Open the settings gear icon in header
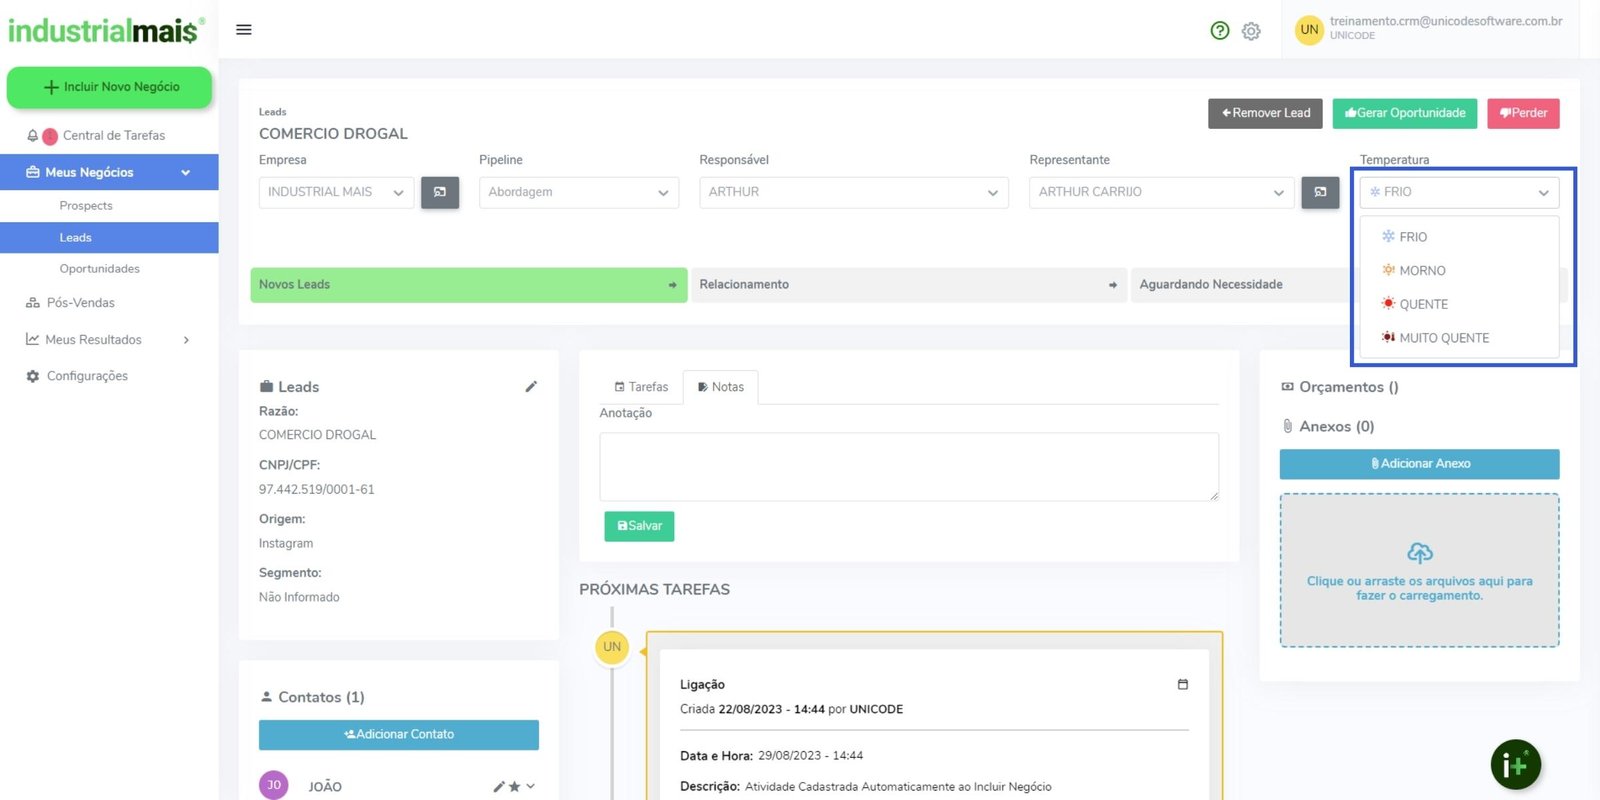This screenshot has height=800, width=1600. click(1251, 31)
